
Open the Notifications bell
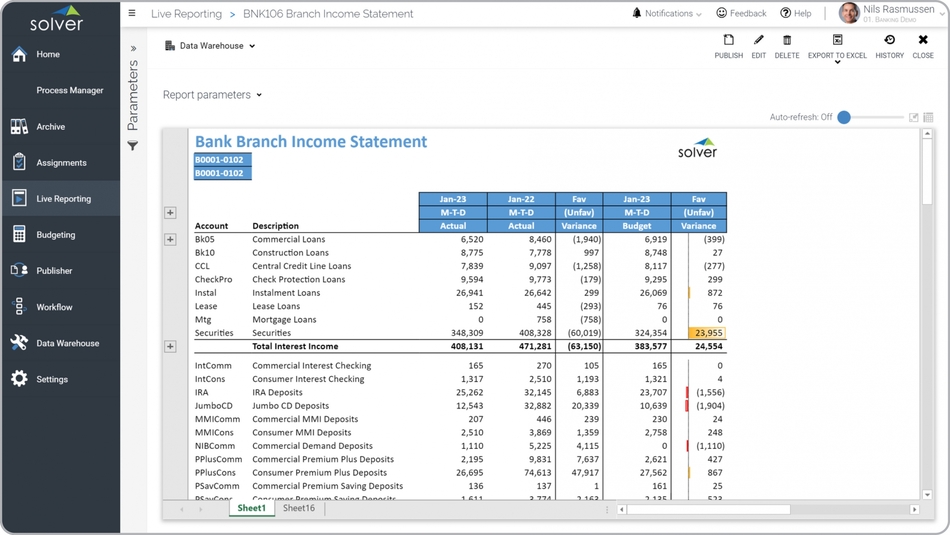point(637,14)
